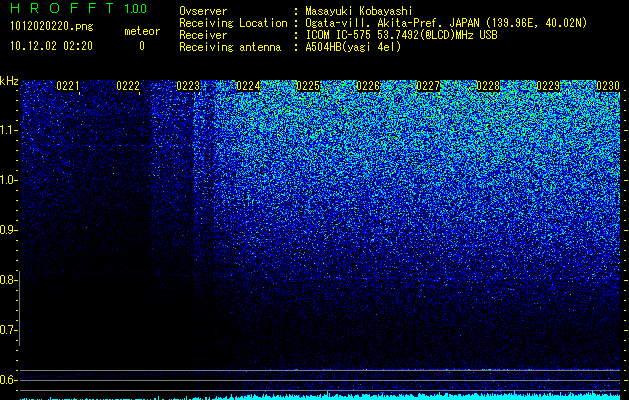The image size is (629, 400).
Task: Click the 0.7 kHz frequency label
Action: pos(7,330)
